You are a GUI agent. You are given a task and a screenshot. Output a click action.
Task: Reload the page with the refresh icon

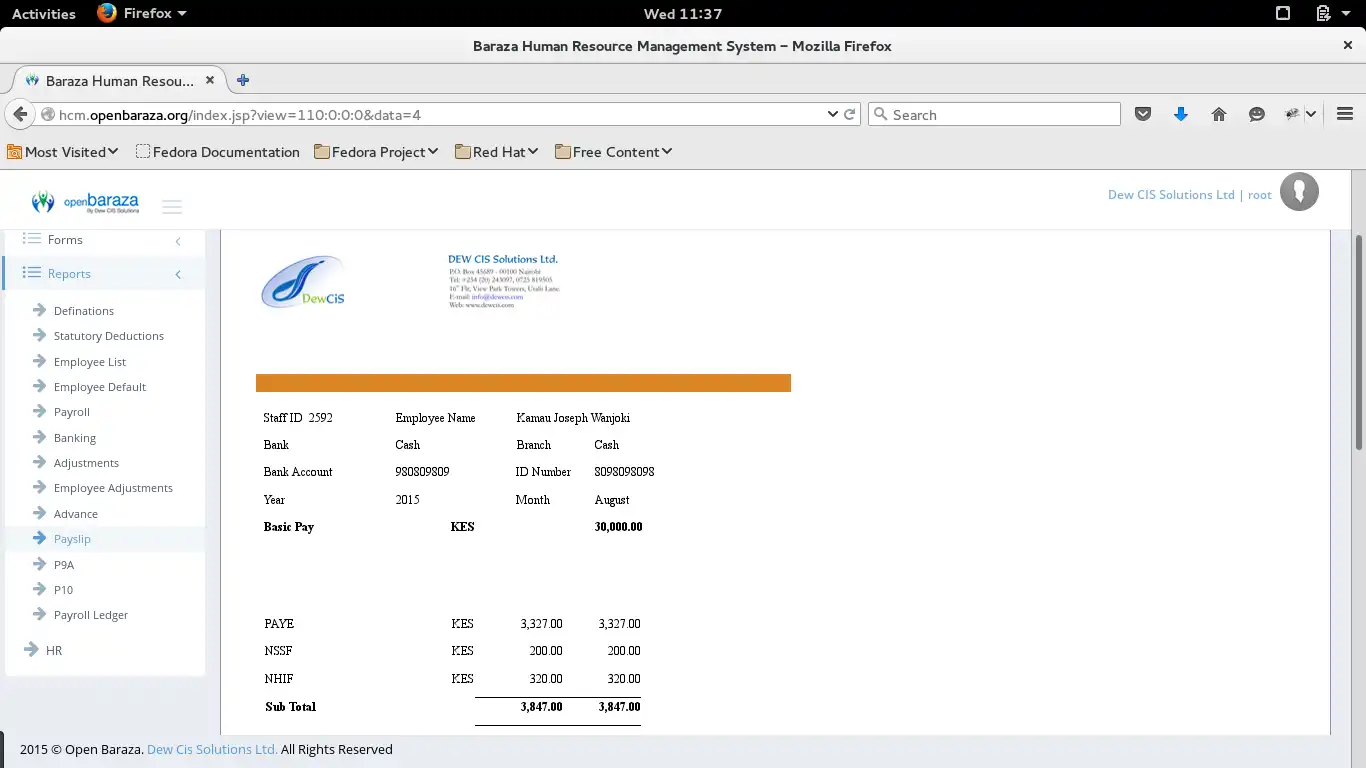click(849, 114)
